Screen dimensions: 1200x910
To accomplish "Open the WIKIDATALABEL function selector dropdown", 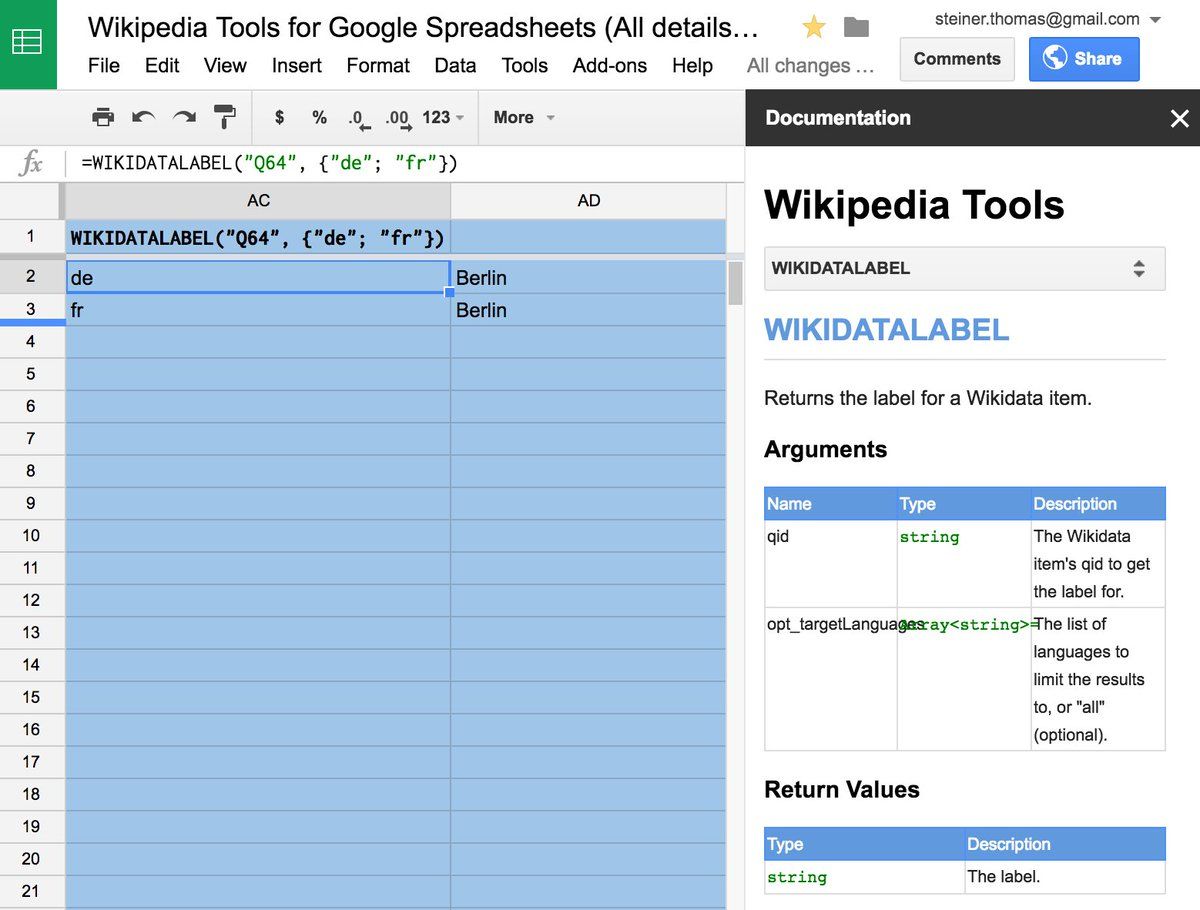I will coord(964,268).
